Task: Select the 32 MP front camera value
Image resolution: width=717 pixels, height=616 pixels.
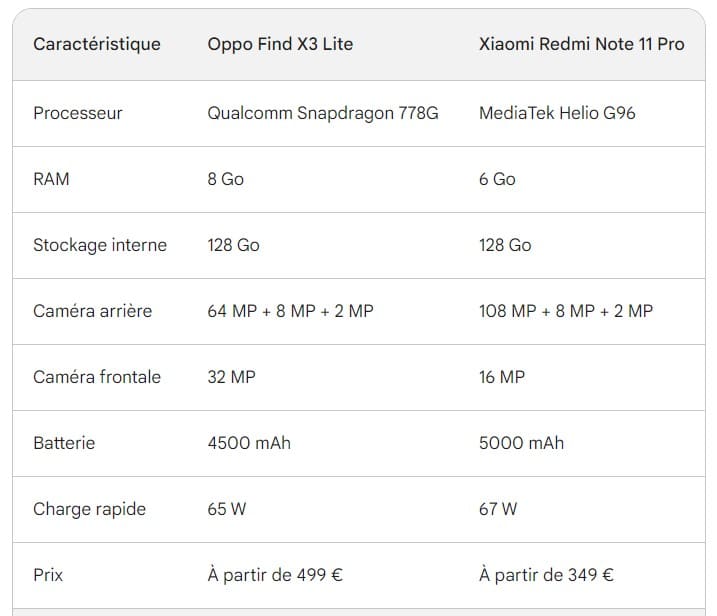Action: point(231,377)
